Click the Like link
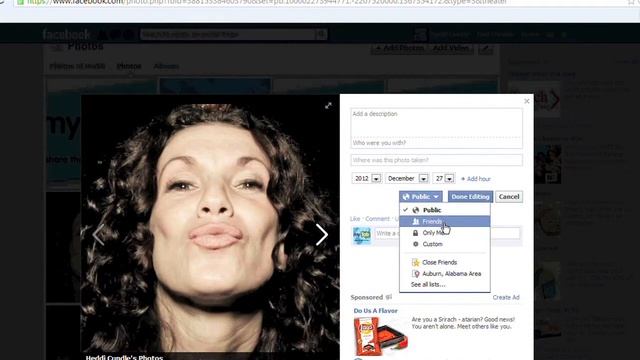The image size is (640, 360). 355,219
